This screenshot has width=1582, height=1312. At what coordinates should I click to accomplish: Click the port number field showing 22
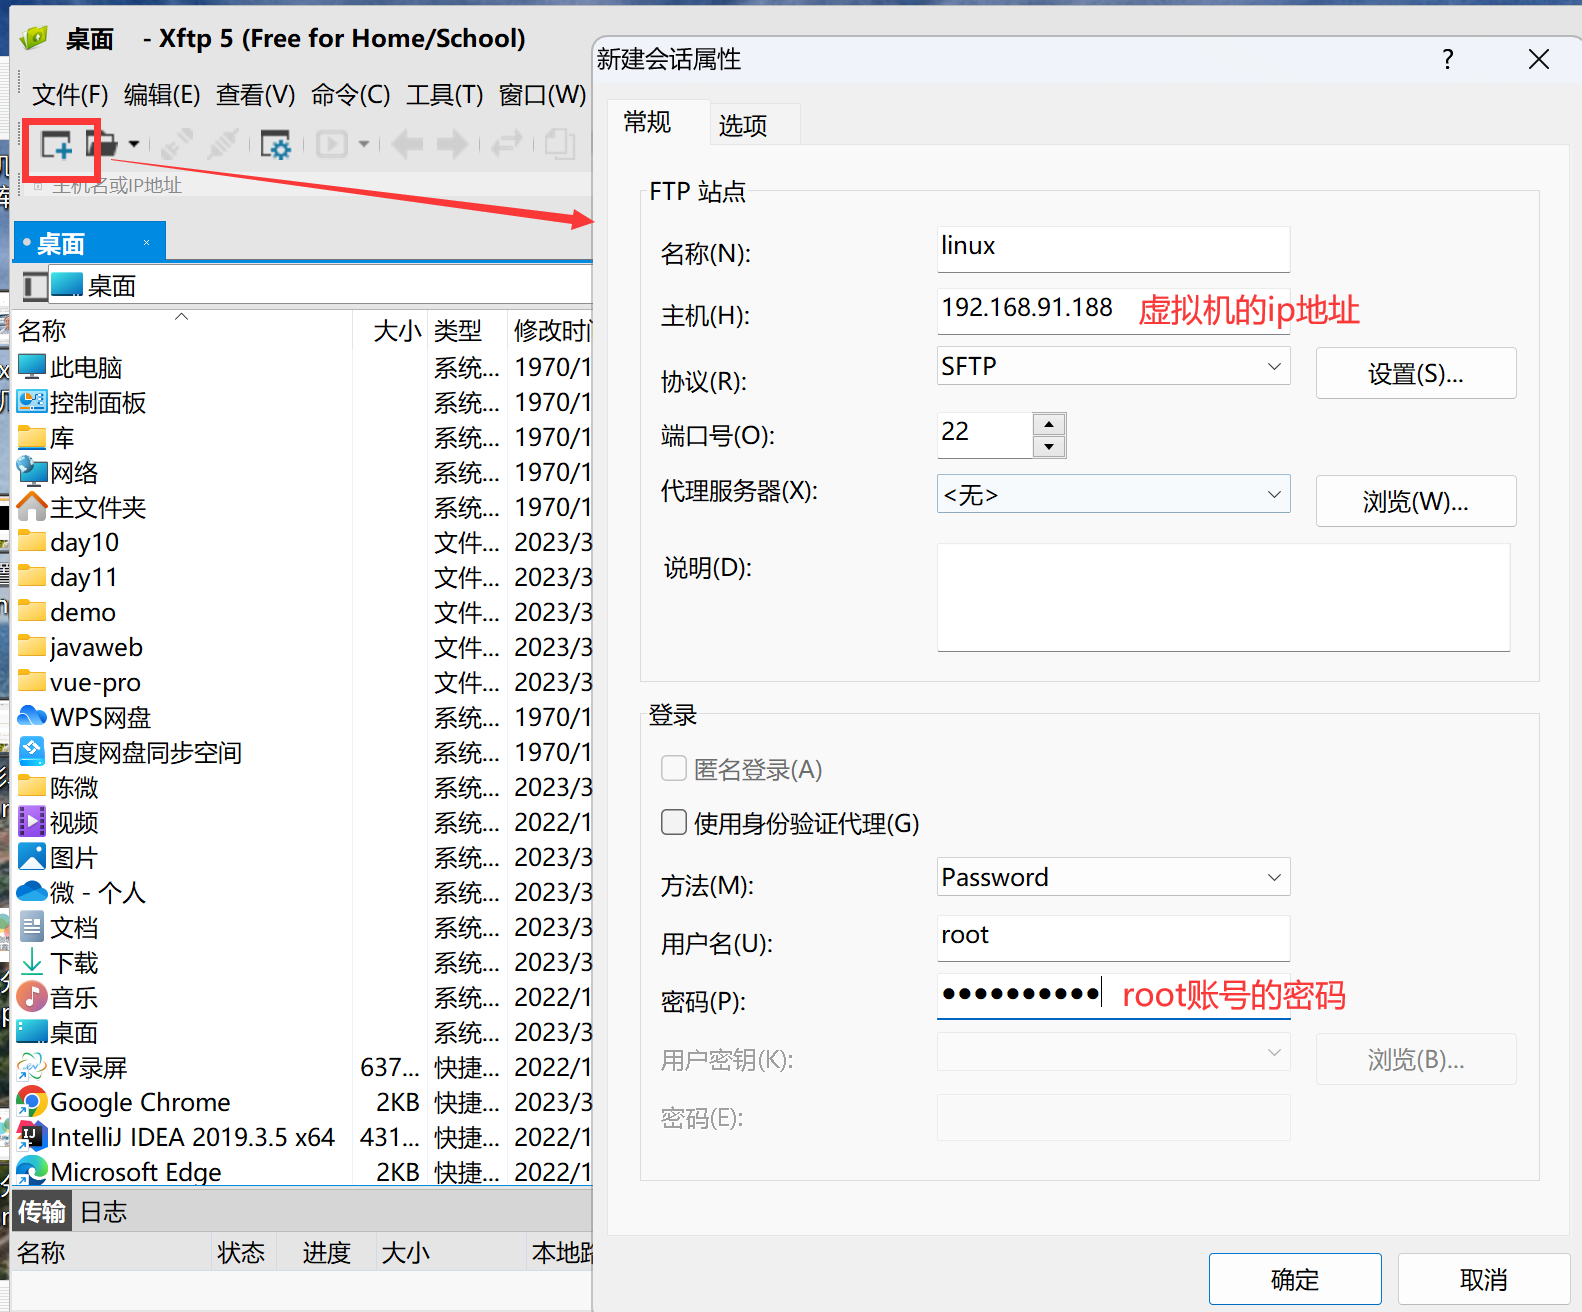(x=985, y=435)
